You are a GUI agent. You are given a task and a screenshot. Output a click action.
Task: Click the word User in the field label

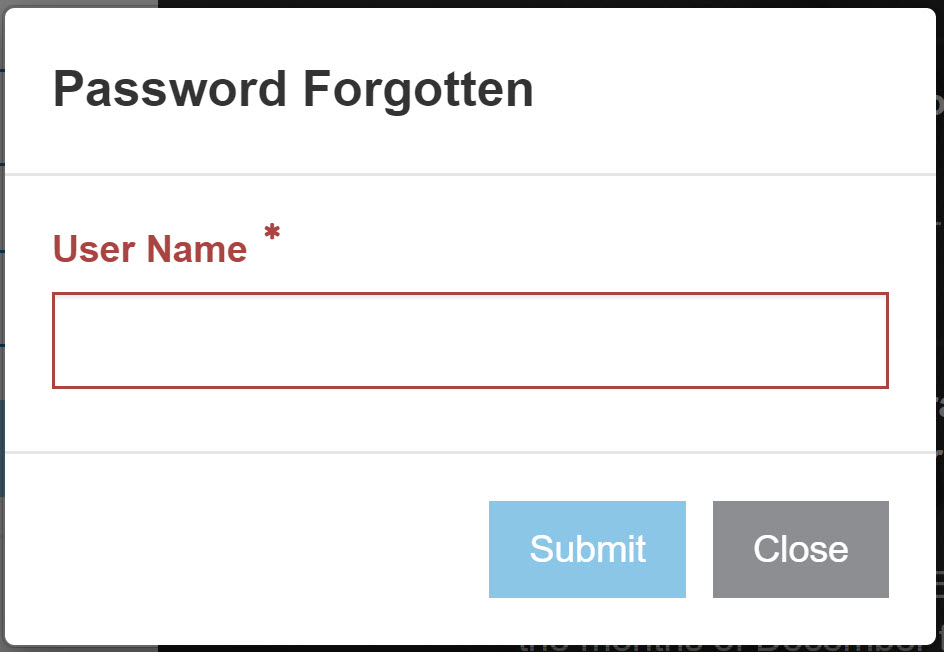[x=95, y=249]
